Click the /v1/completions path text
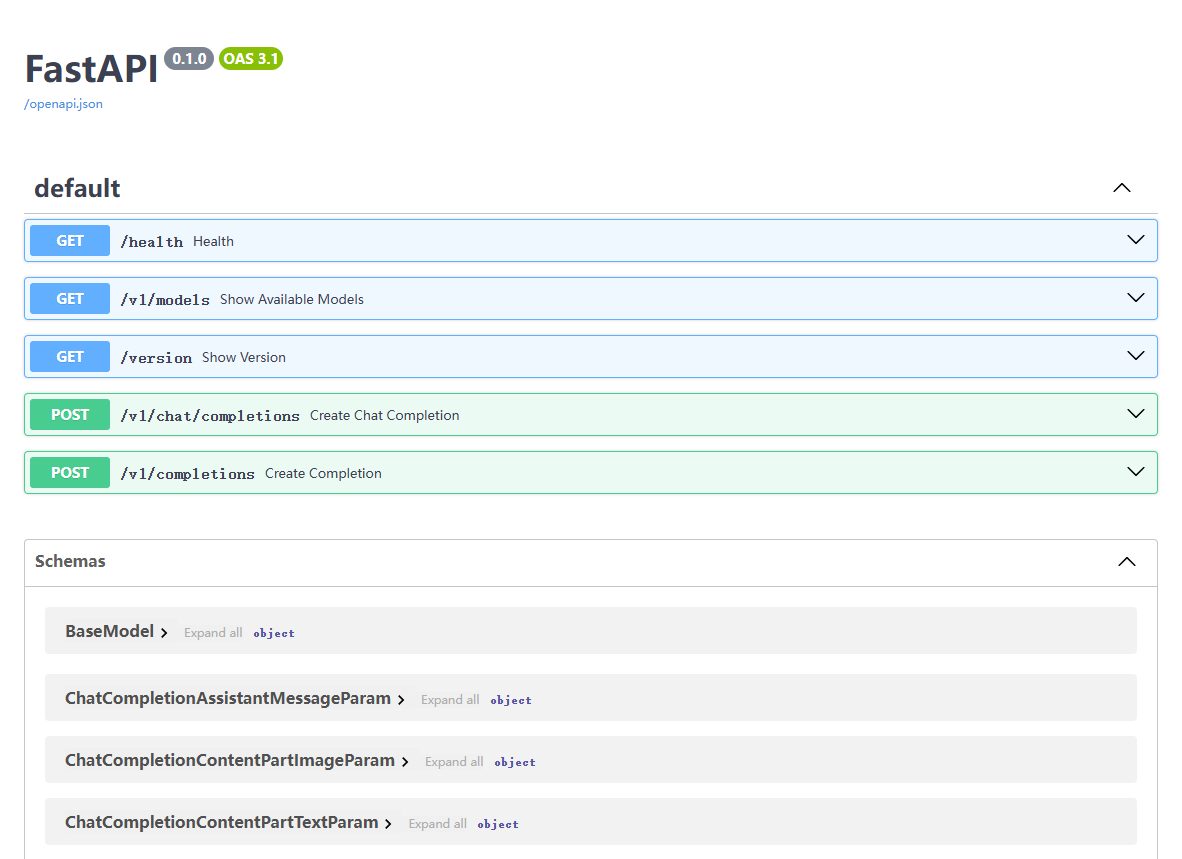This screenshot has height=859, width=1182. (x=187, y=474)
